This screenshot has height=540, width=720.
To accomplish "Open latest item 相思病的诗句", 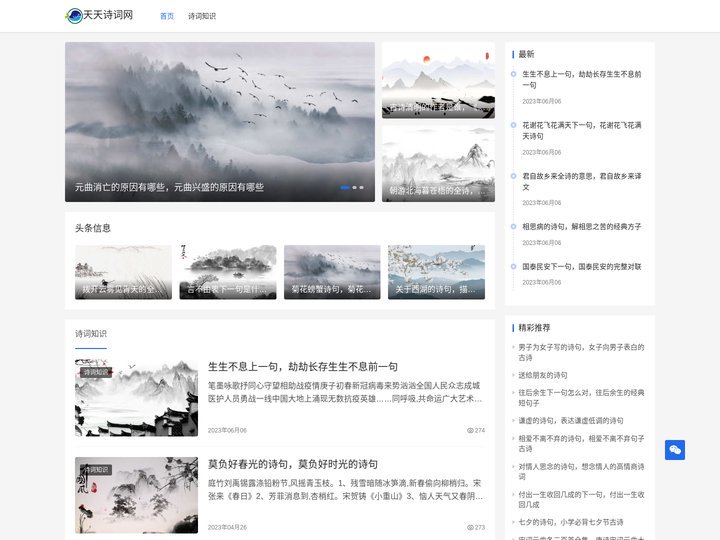I will (581, 226).
